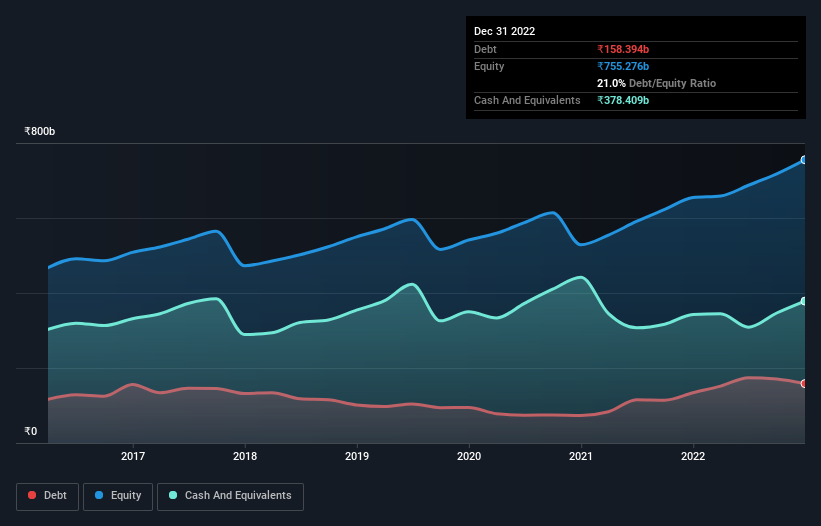Click the 2021 x-axis label
This screenshot has width=821, height=526.
click(x=581, y=456)
